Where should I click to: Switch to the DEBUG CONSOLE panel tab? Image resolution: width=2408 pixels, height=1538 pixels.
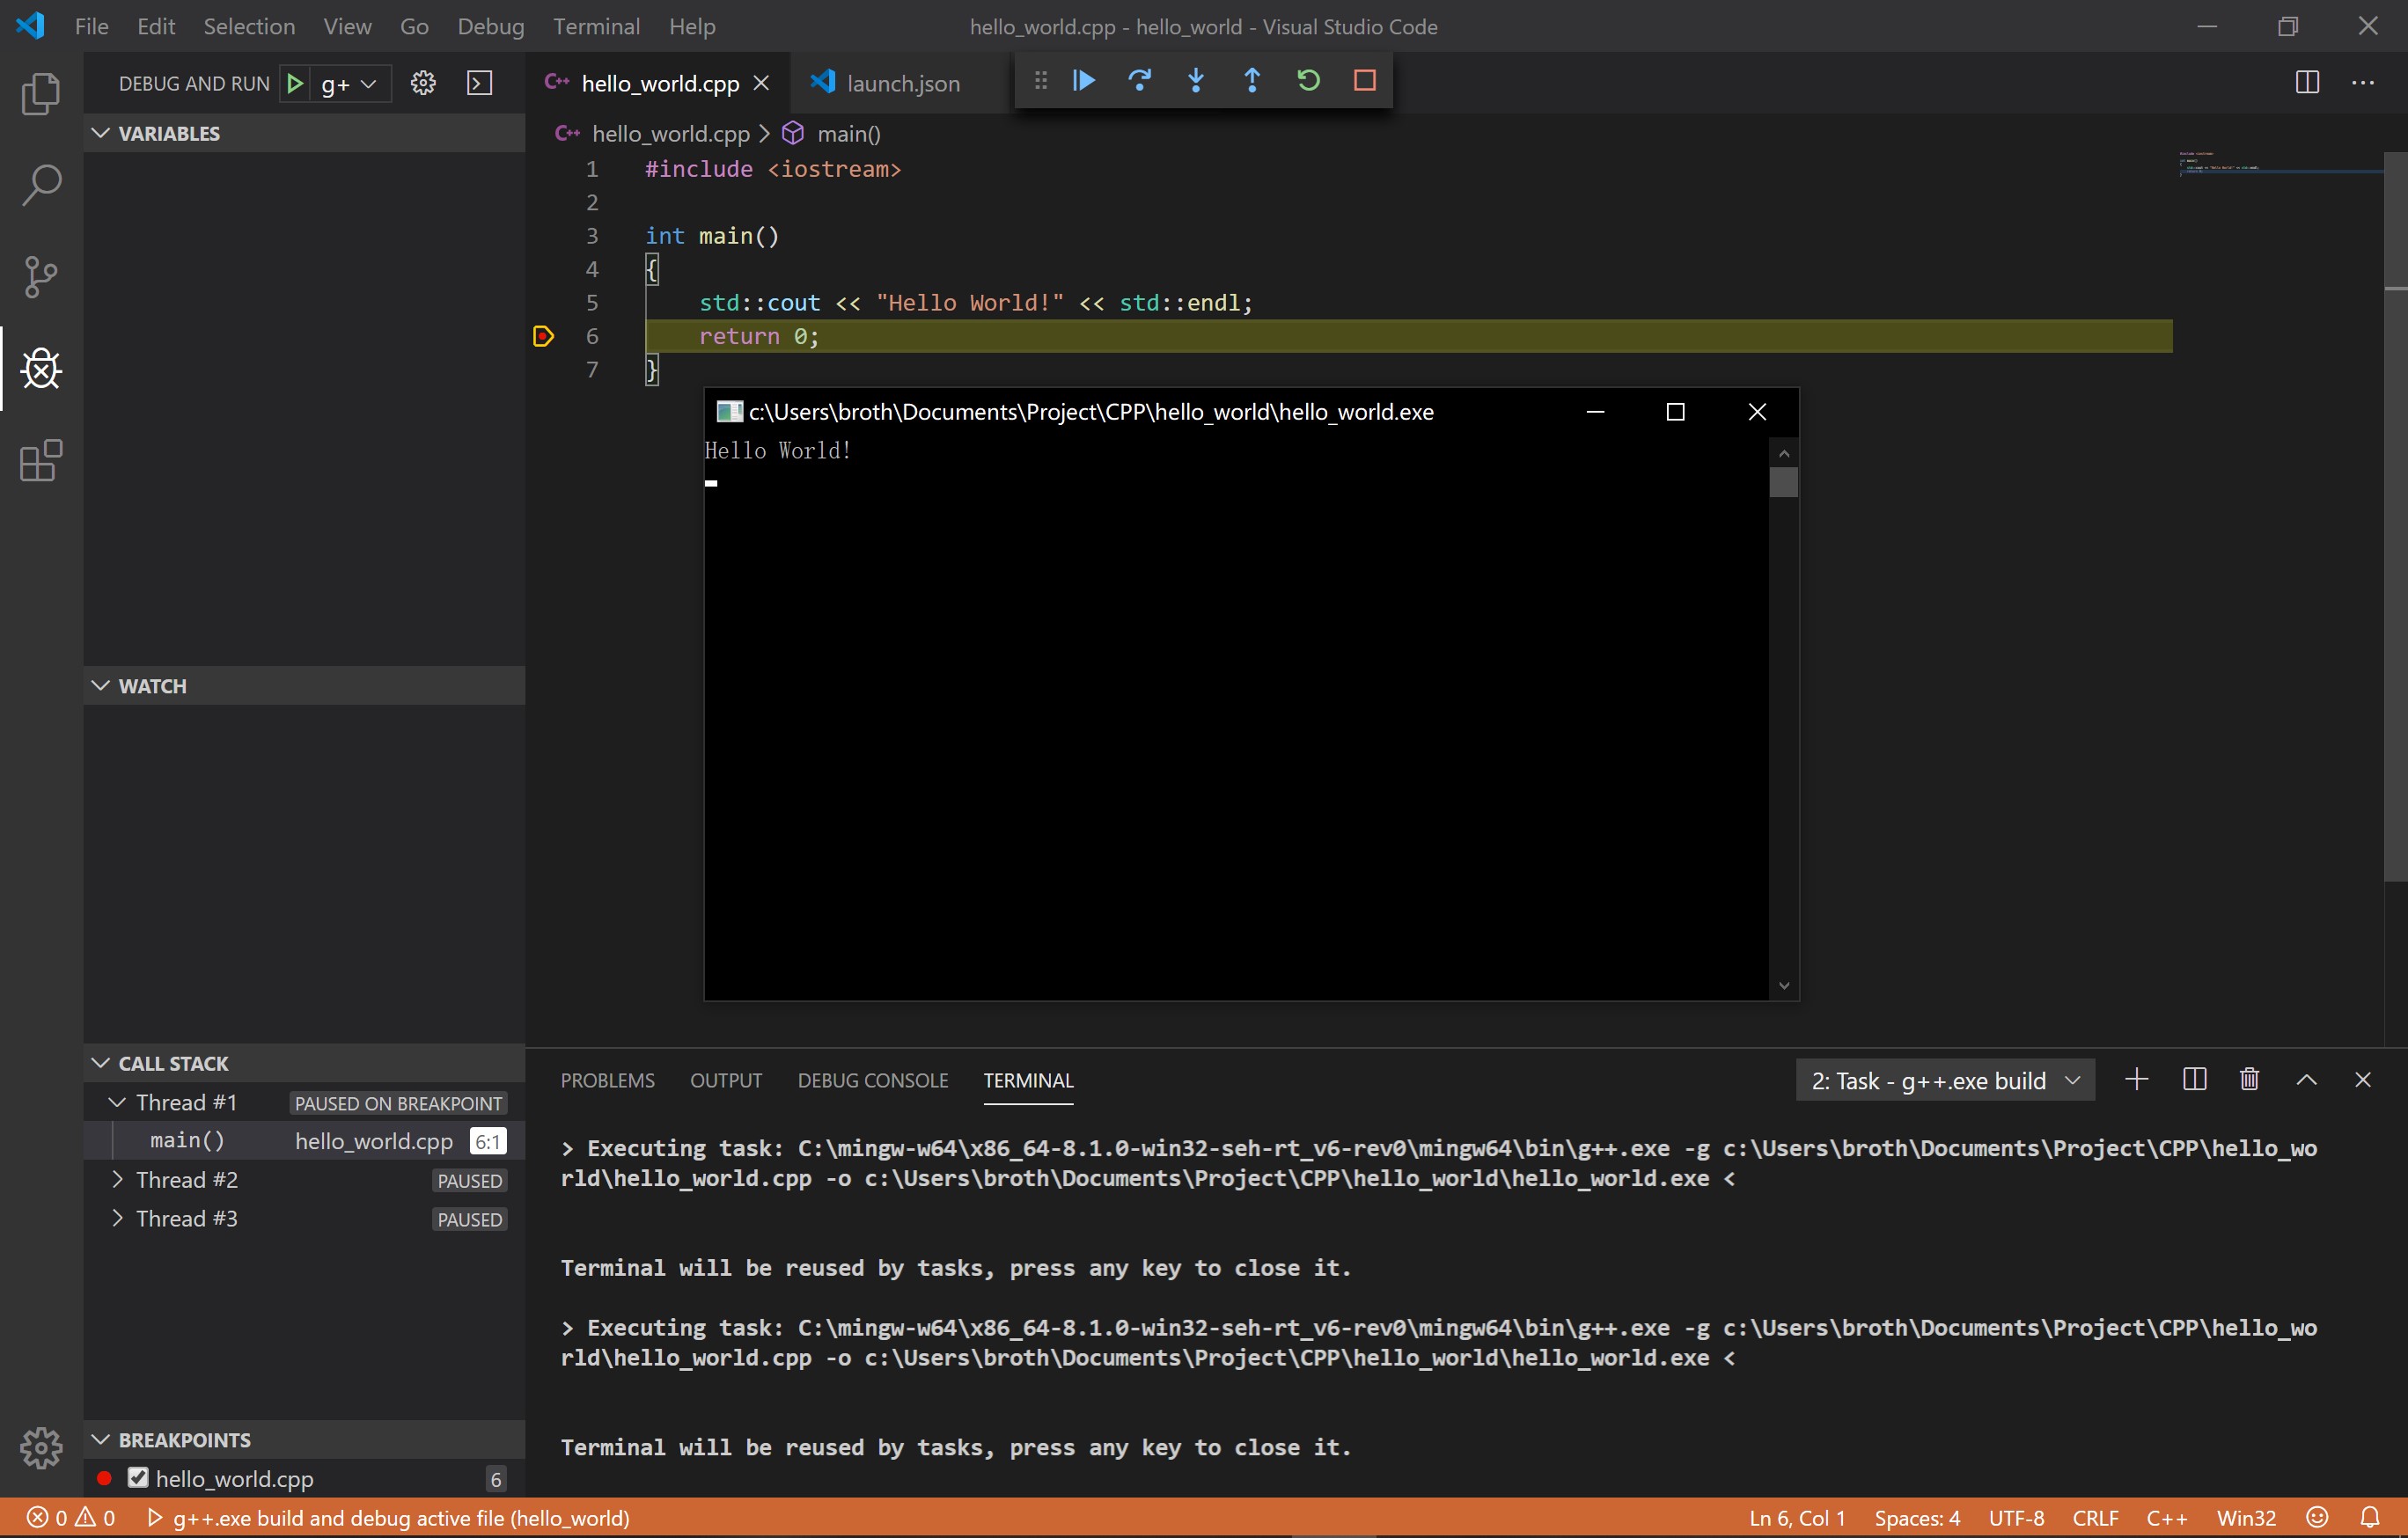pyautogui.click(x=872, y=1080)
